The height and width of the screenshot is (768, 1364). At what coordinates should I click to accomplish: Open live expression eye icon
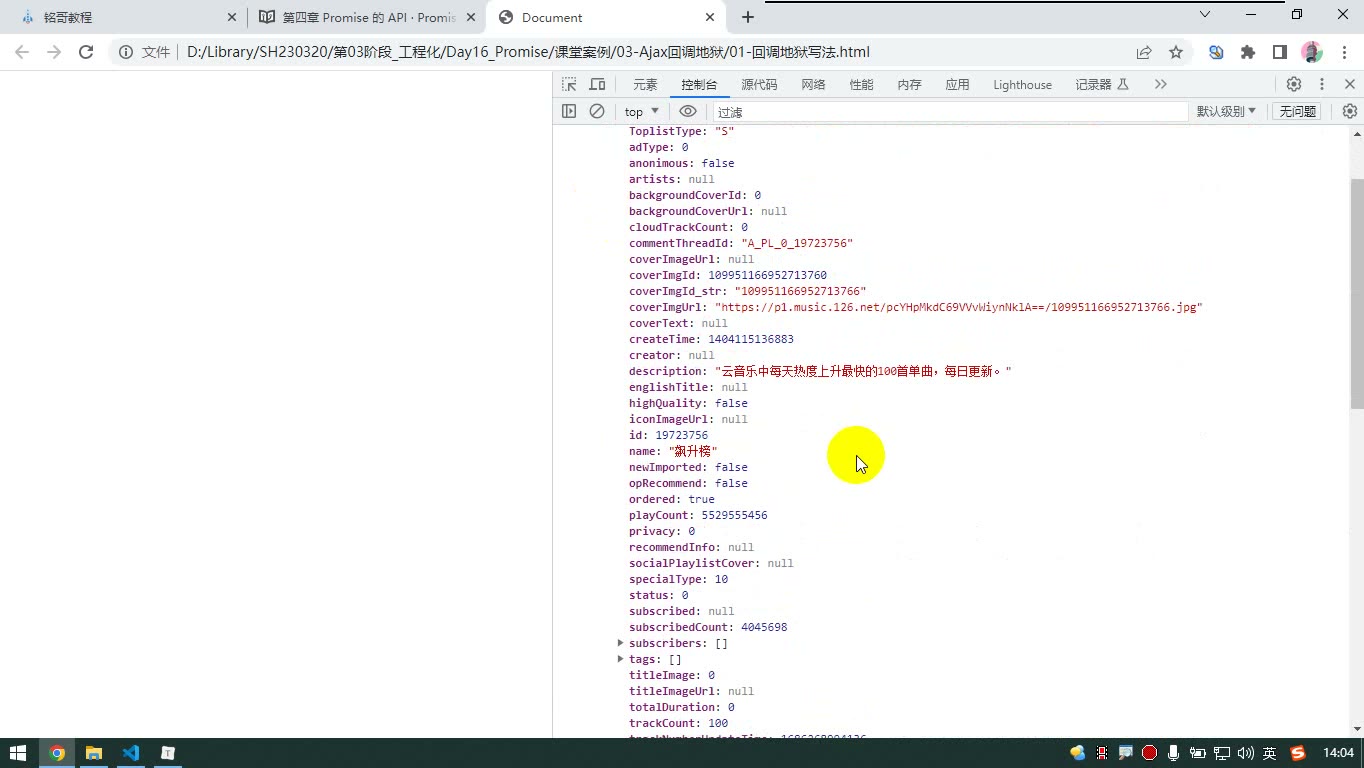(688, 111)
